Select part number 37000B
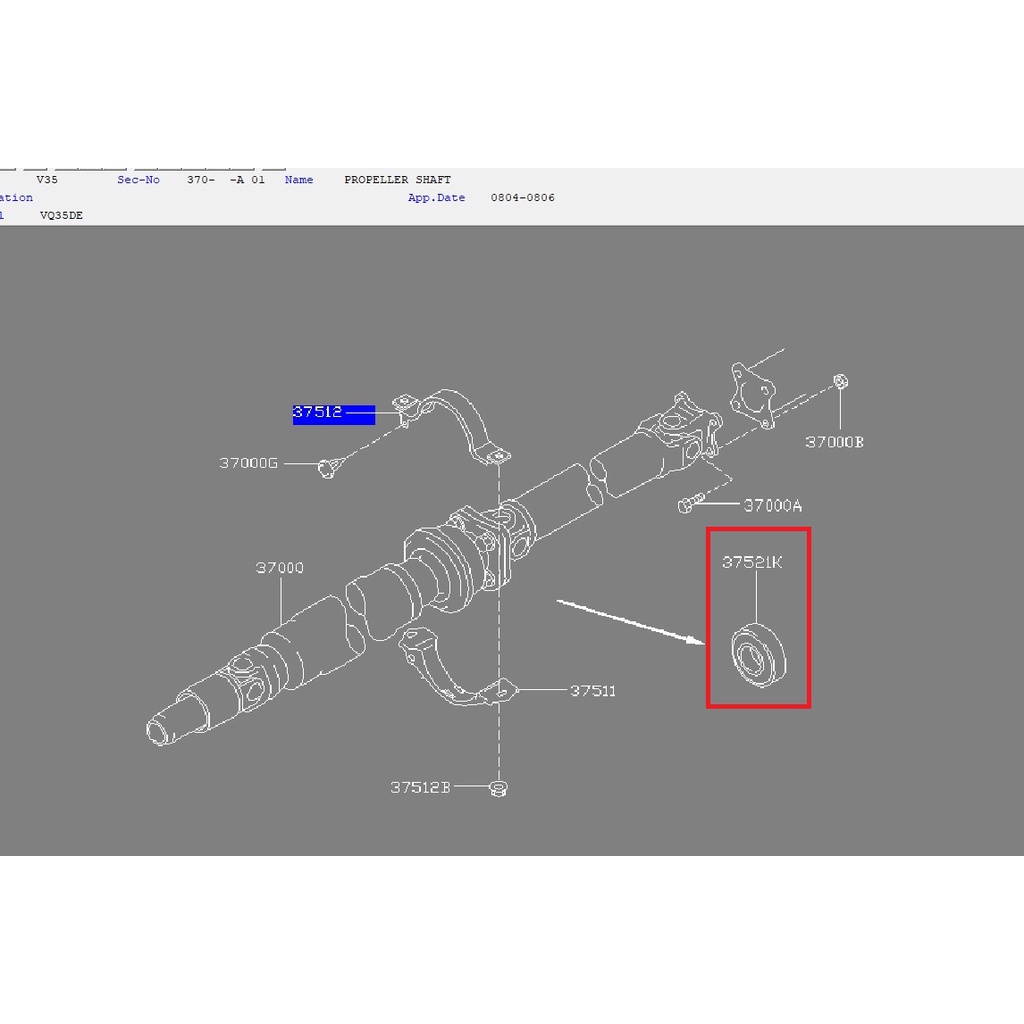 point(834,442)
